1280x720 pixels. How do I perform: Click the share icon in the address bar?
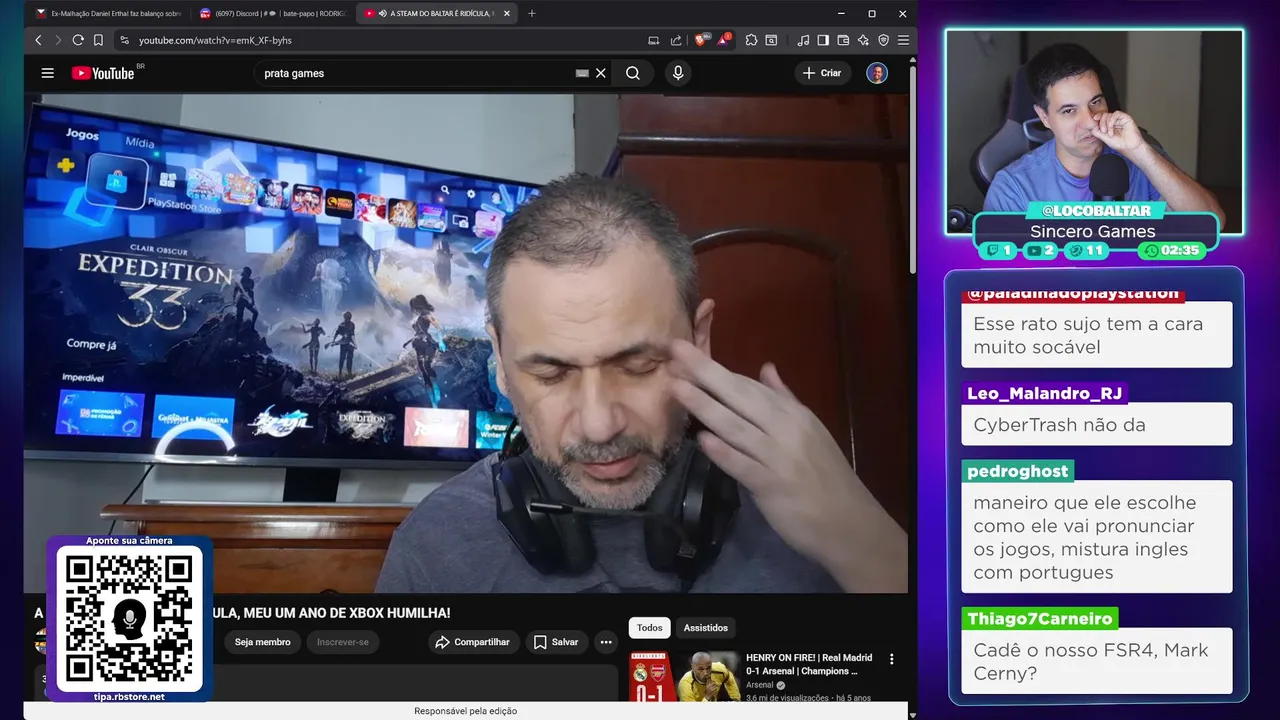pos(676,40)
